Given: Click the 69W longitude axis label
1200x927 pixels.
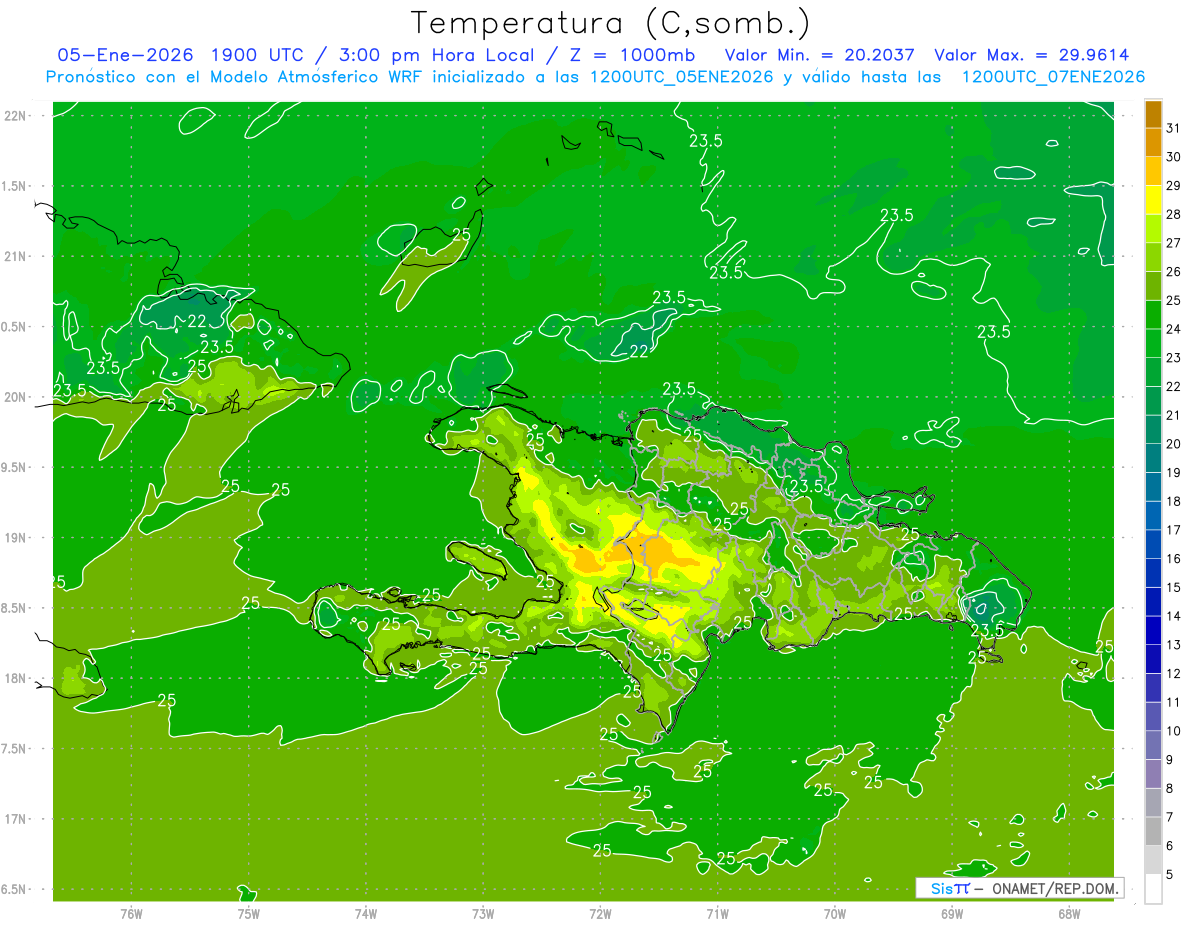Looking at the screenshot, I should (x=951, y=913).
